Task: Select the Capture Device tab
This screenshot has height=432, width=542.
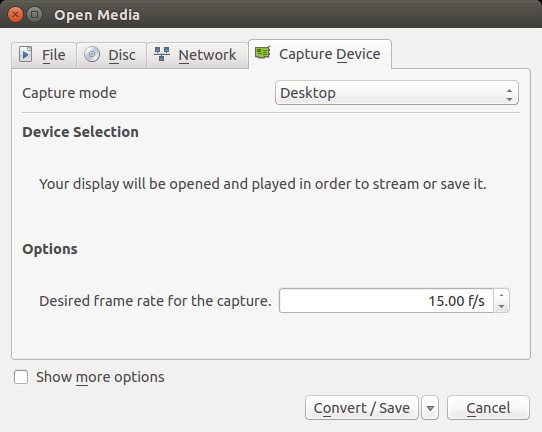Action: pyautogui.click(x=320, y=54)
